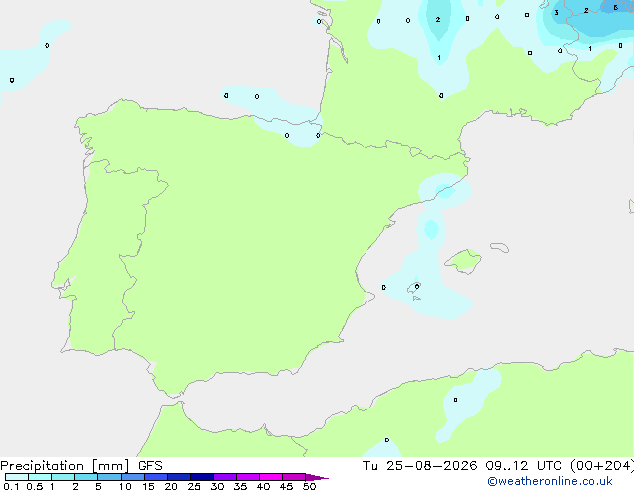Click the '35' legend scale label
634x490 pixels.
point(240,486)
